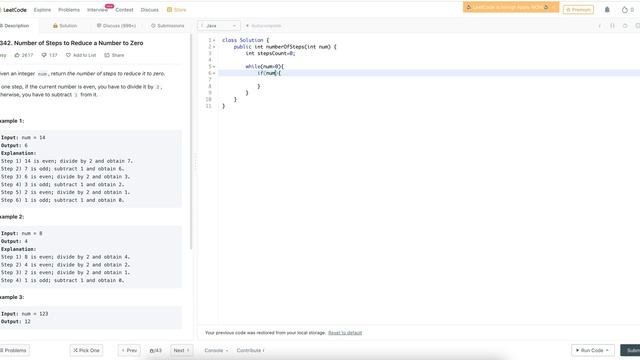Place cursor on line 7 of editor
640x360 pixels.
pos(429,80)
